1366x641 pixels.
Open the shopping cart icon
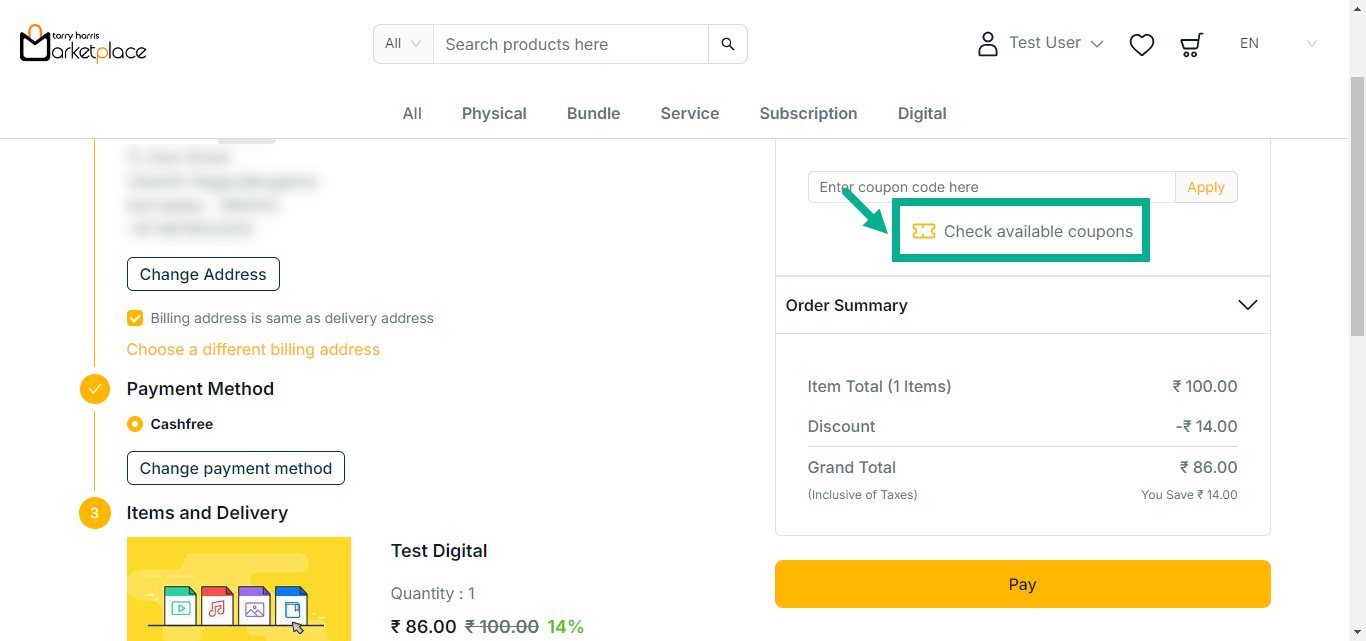click(1190, 45)
